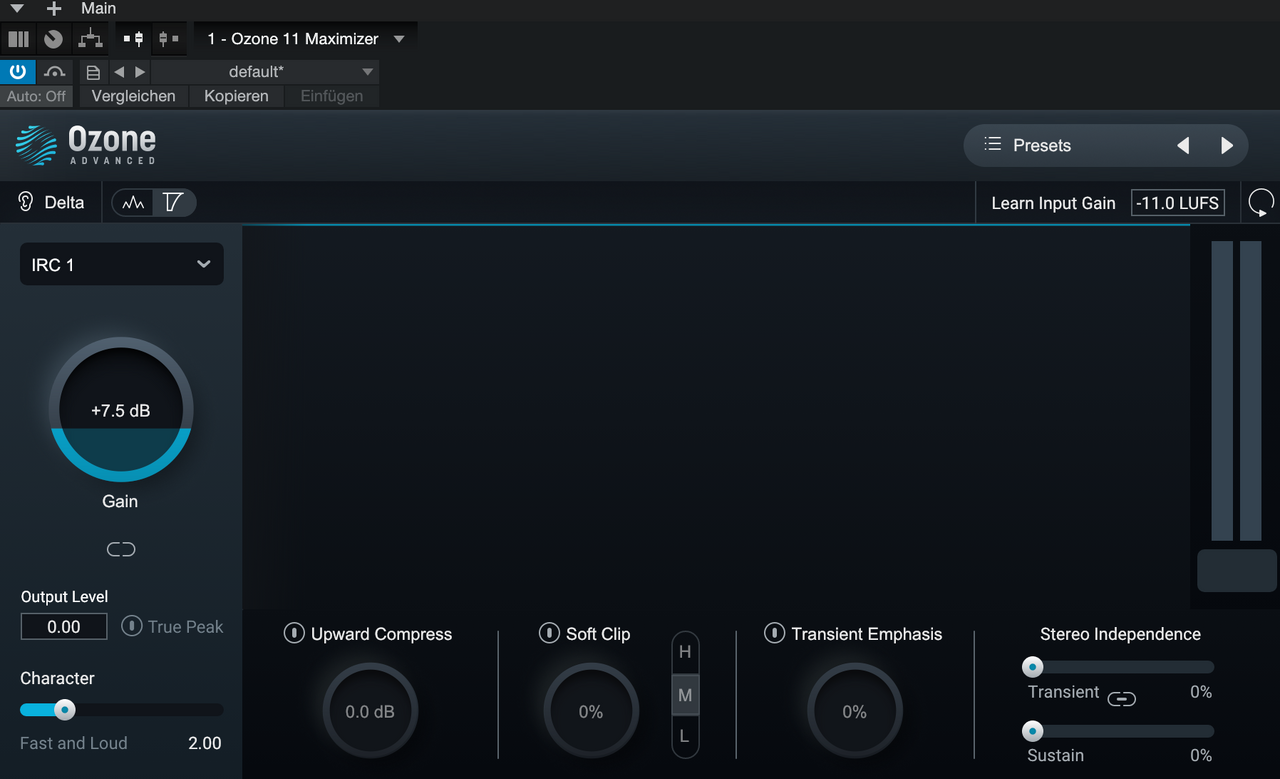Click the circular reset icon beside LUFS
Screen dimensions: 1280x779
(x=1261, y=203)
